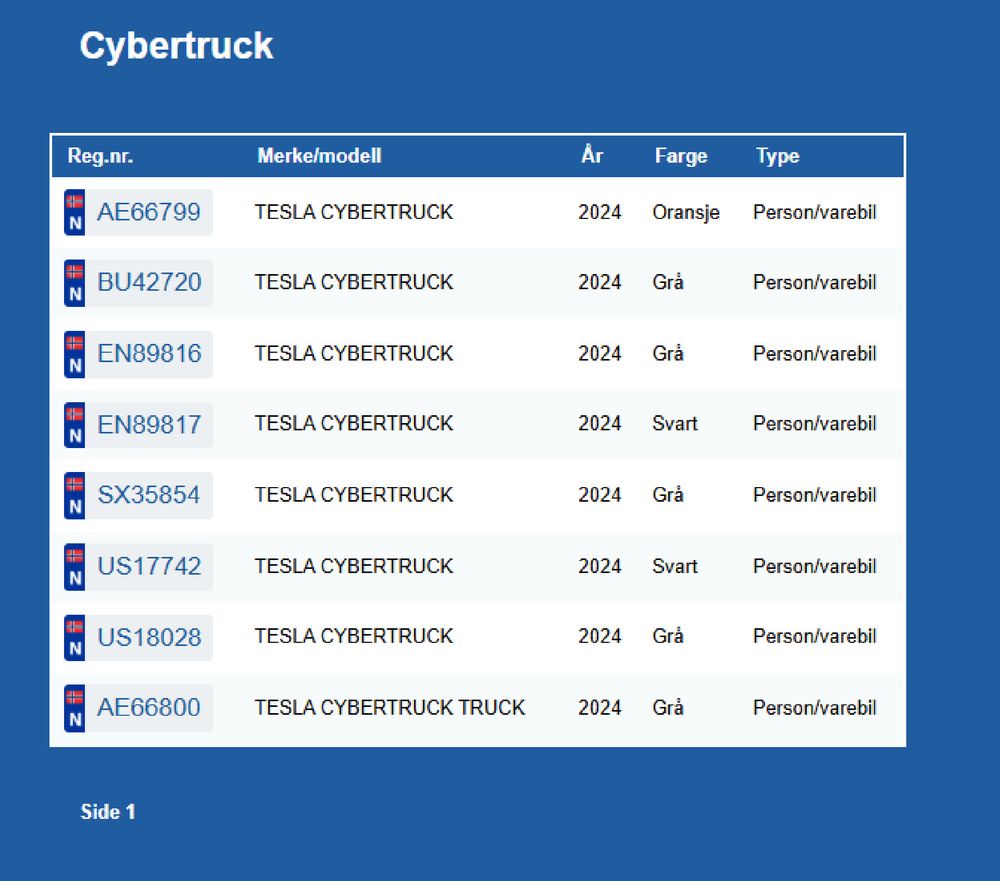Click the Merke/modell column header
Screen dimensions: 1000x881
319,156
